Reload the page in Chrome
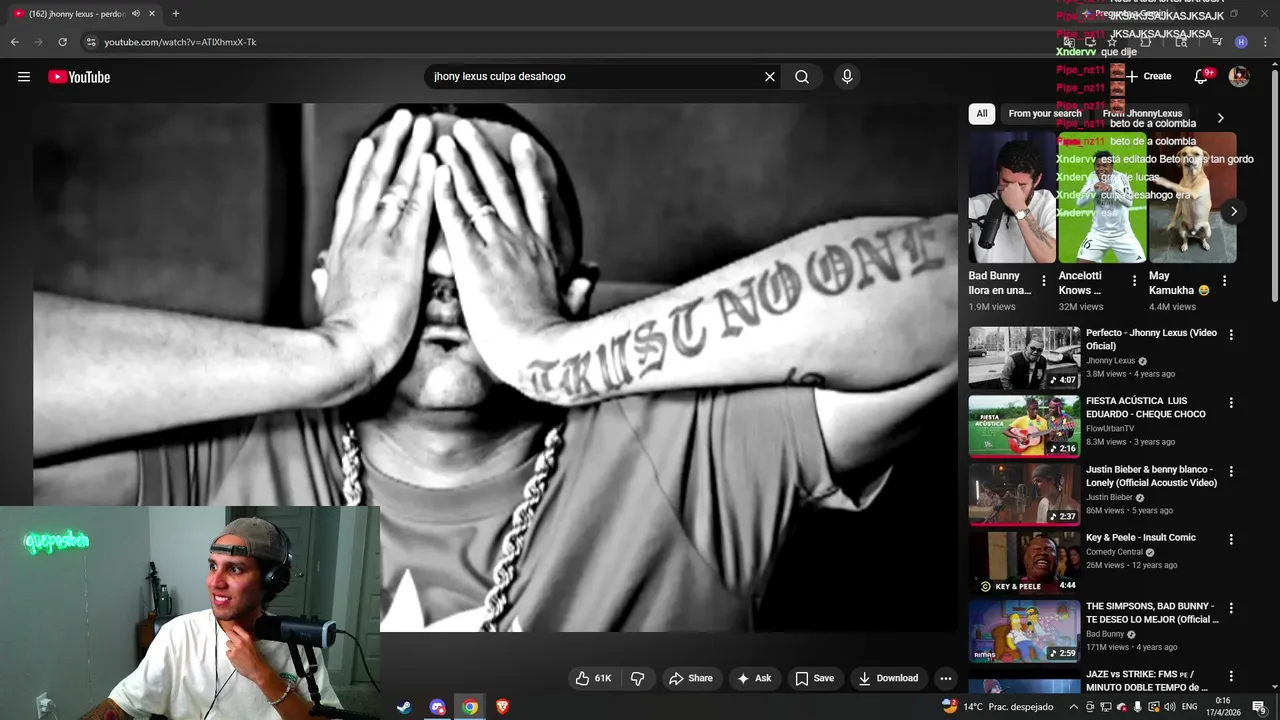Image resolution: width=1280 pixels, height=720 pixels. pyautogui.click(x=62, y=42)
